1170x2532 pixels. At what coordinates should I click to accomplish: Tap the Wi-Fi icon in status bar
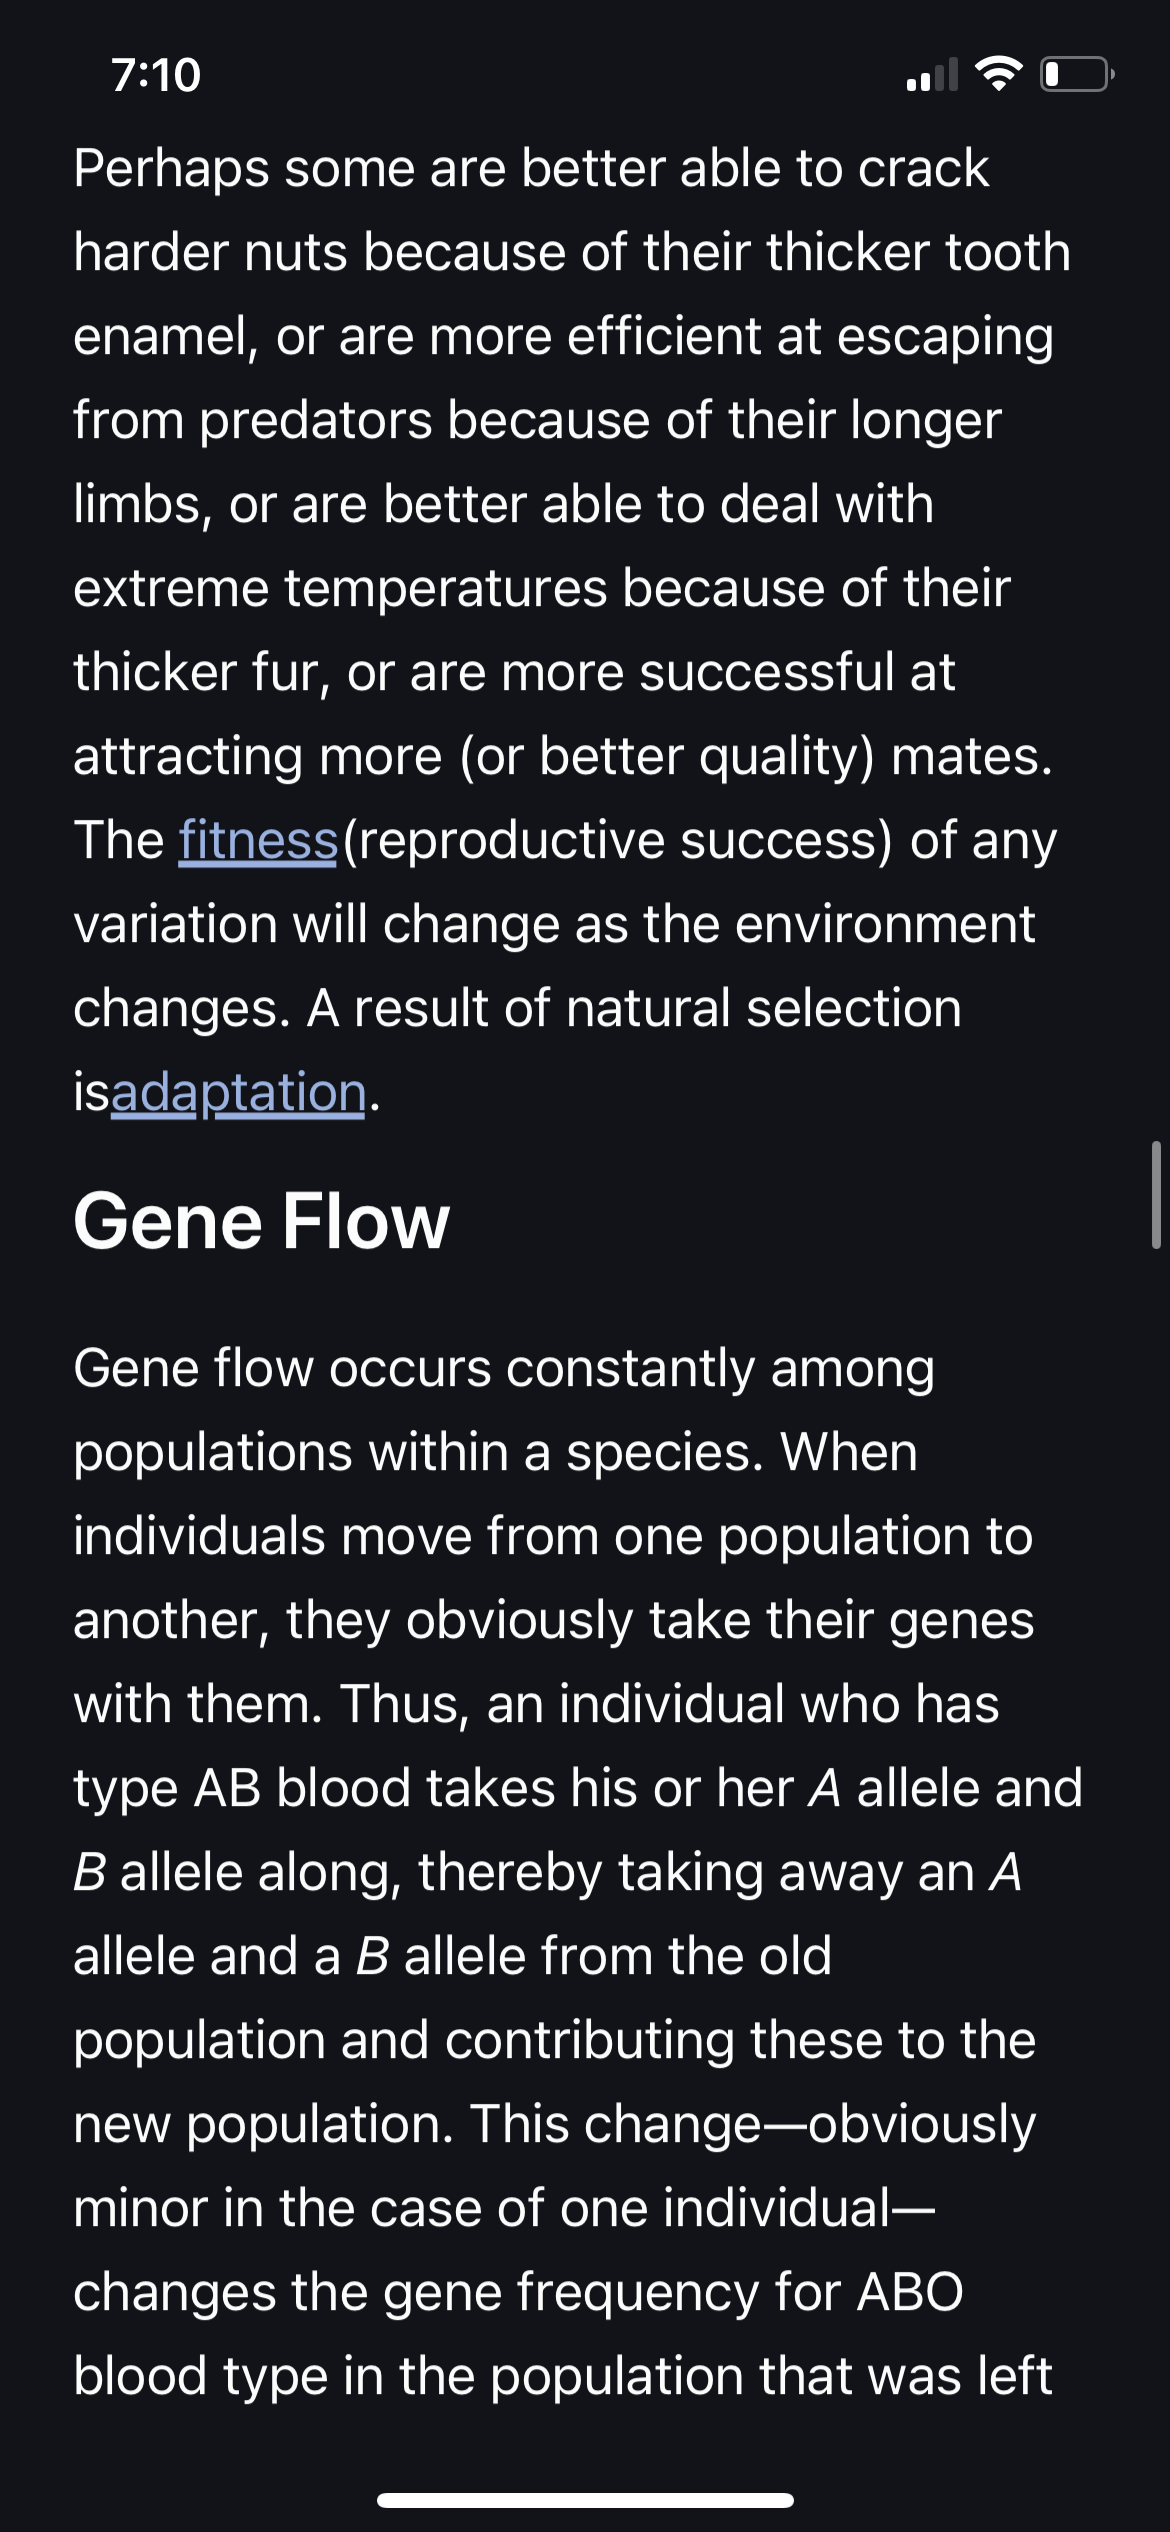[x=998, y=74]
